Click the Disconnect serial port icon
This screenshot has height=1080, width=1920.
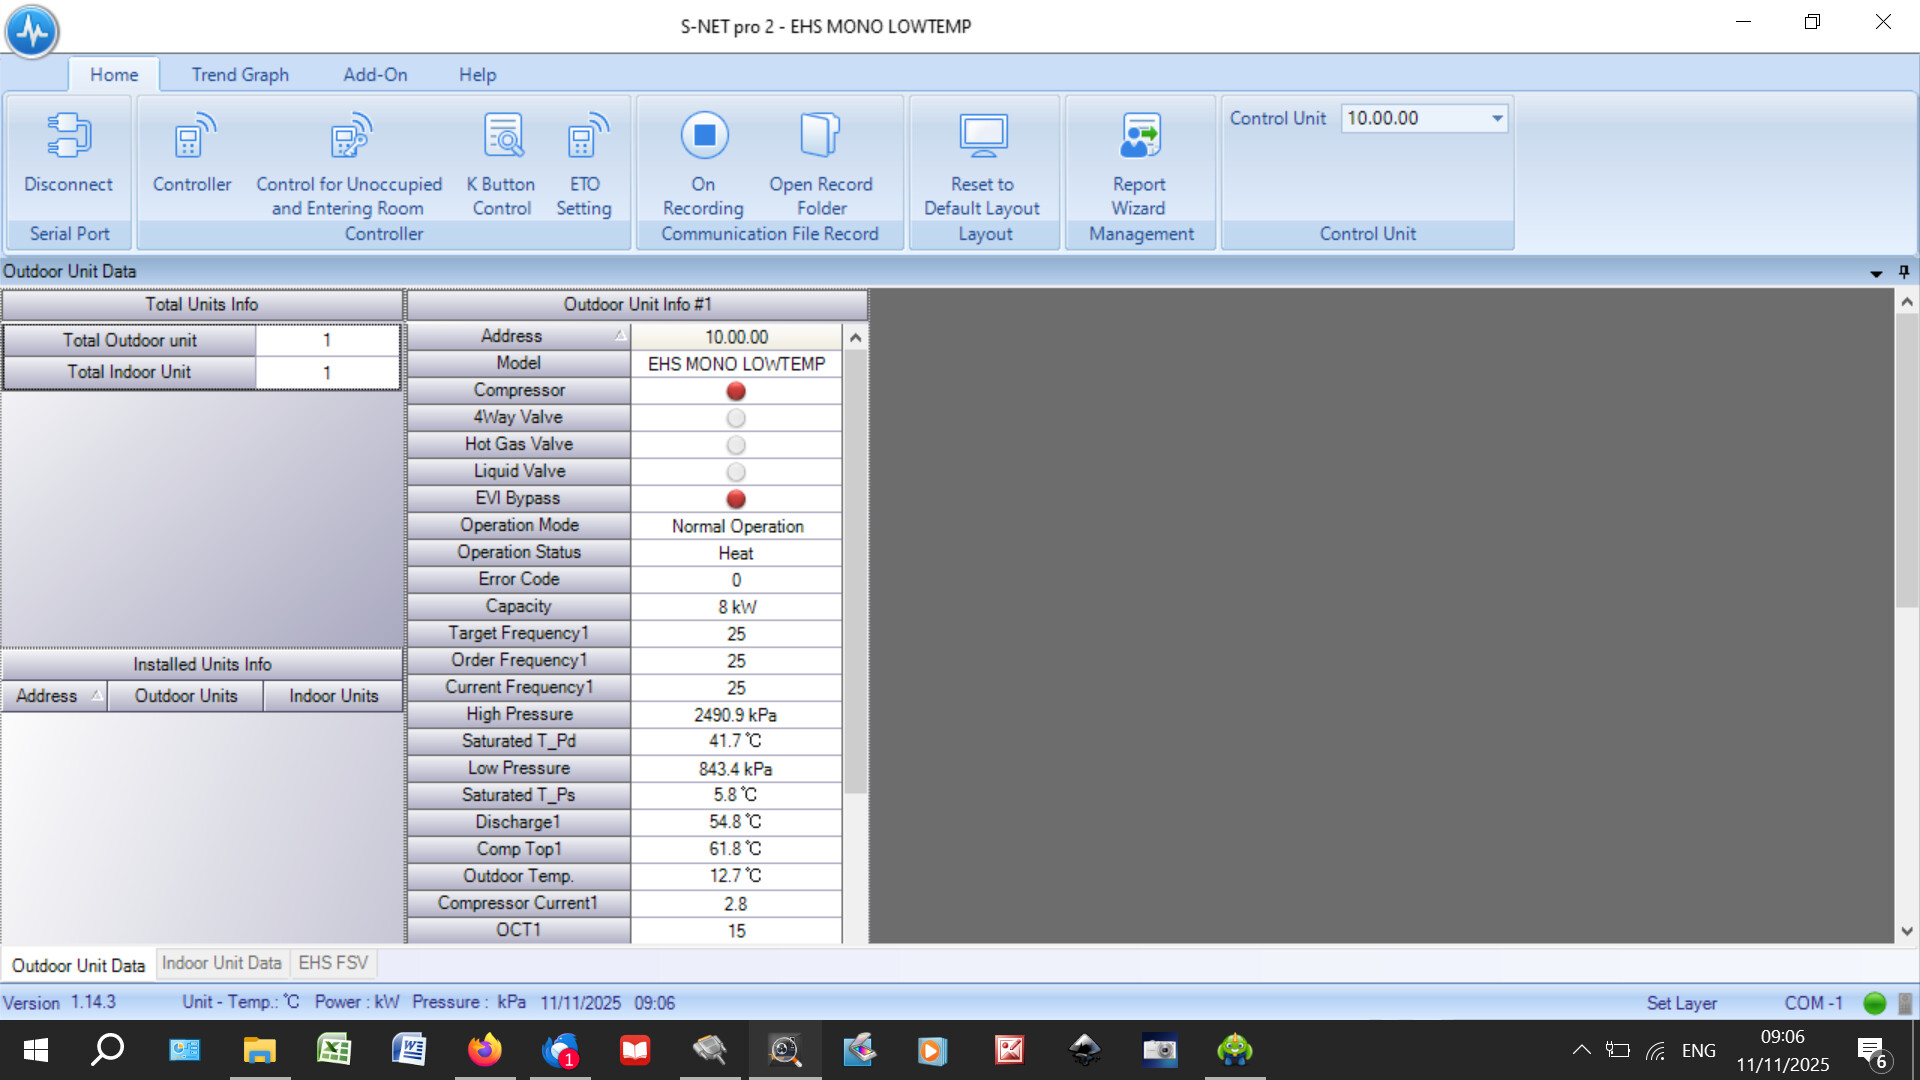tap(68, 137)
